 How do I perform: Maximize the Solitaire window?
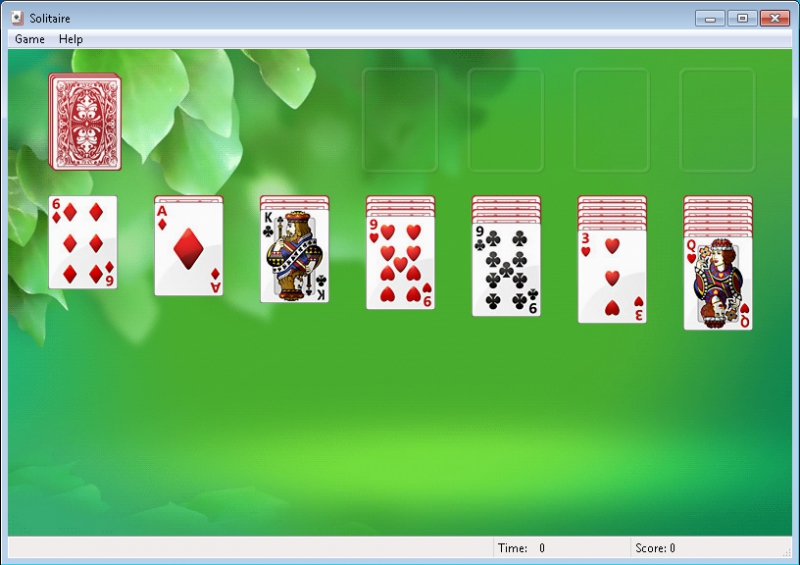coord(742,18)
